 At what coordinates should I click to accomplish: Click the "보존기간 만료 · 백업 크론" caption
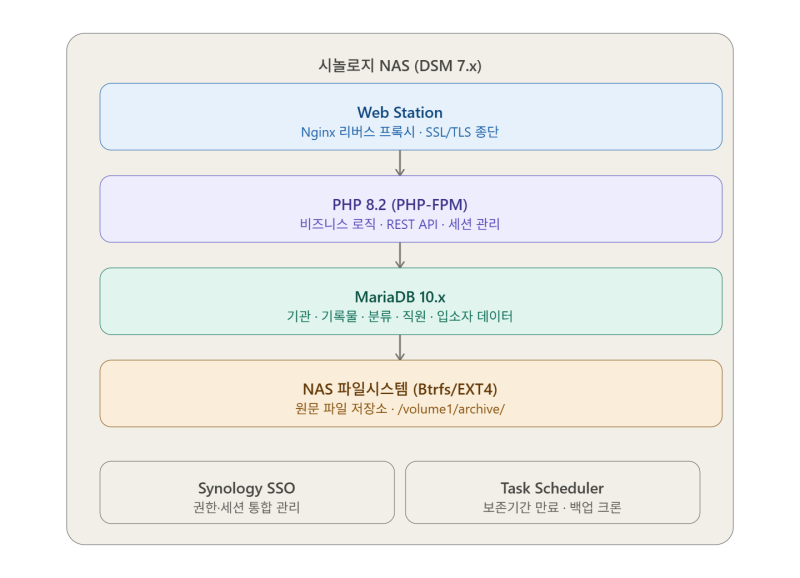(552, 508)
